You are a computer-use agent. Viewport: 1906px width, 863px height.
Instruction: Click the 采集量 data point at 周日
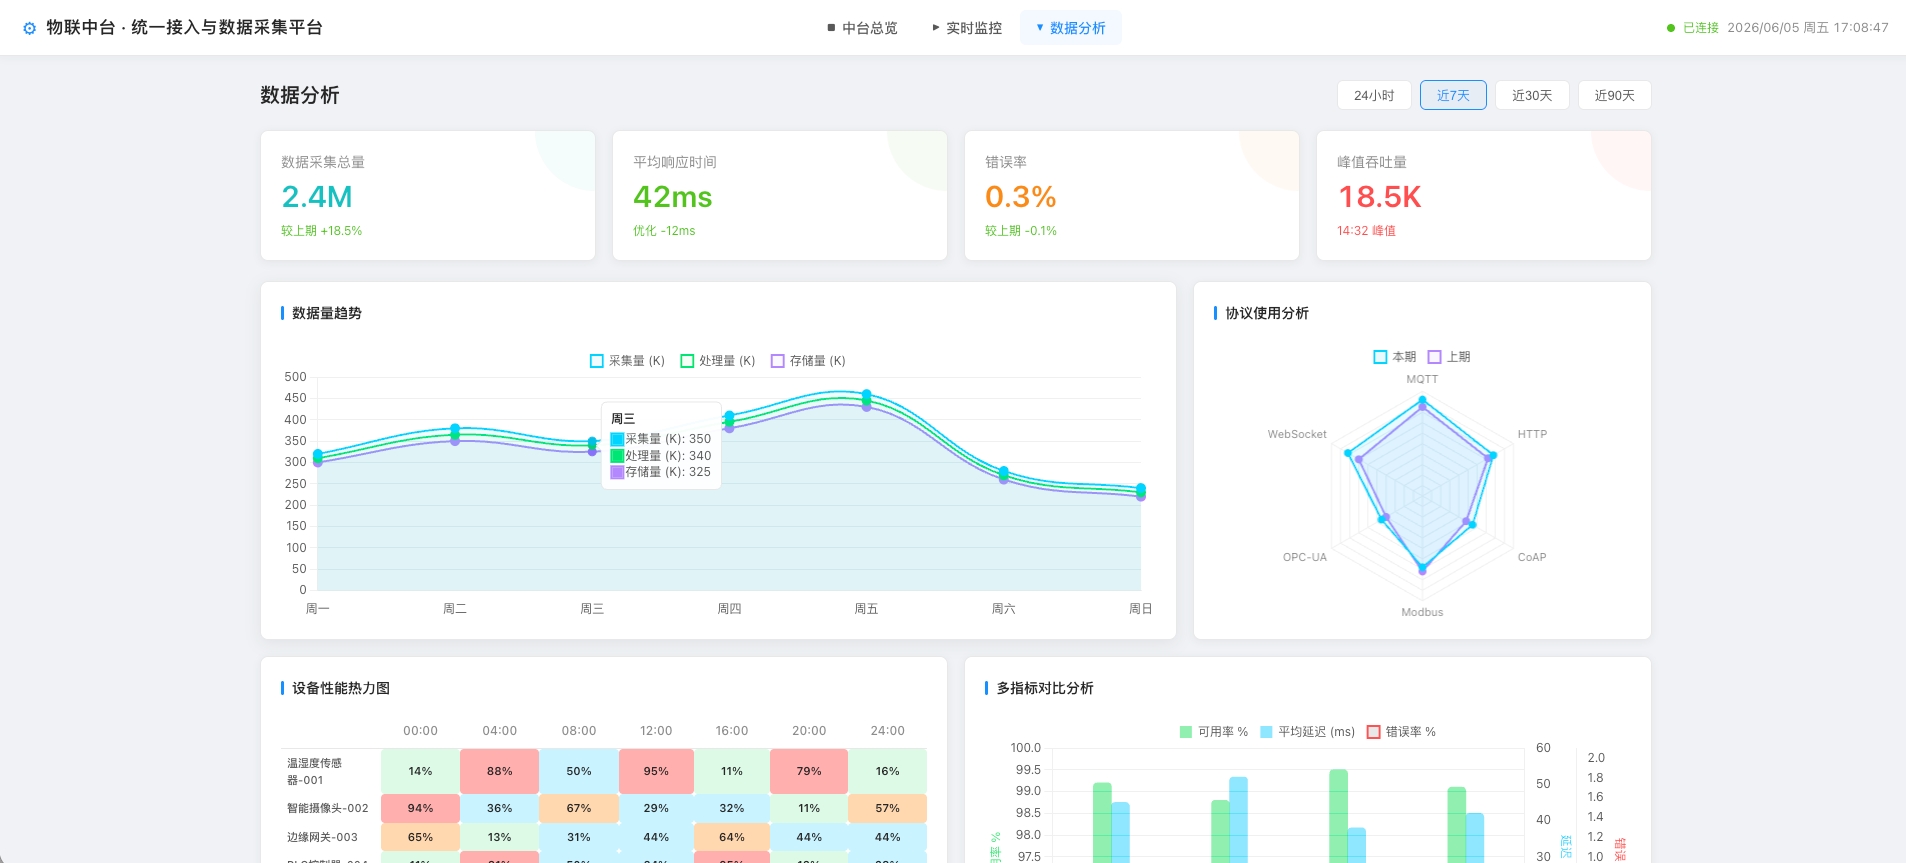[1141, 488]
